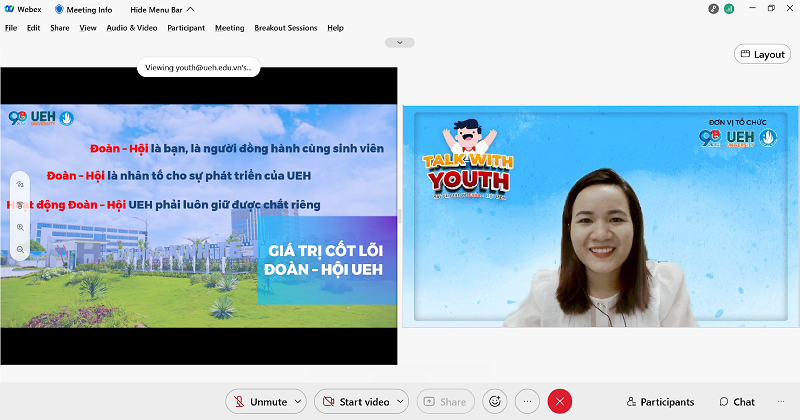Click the Layout grid icon

tap(745, 54)
